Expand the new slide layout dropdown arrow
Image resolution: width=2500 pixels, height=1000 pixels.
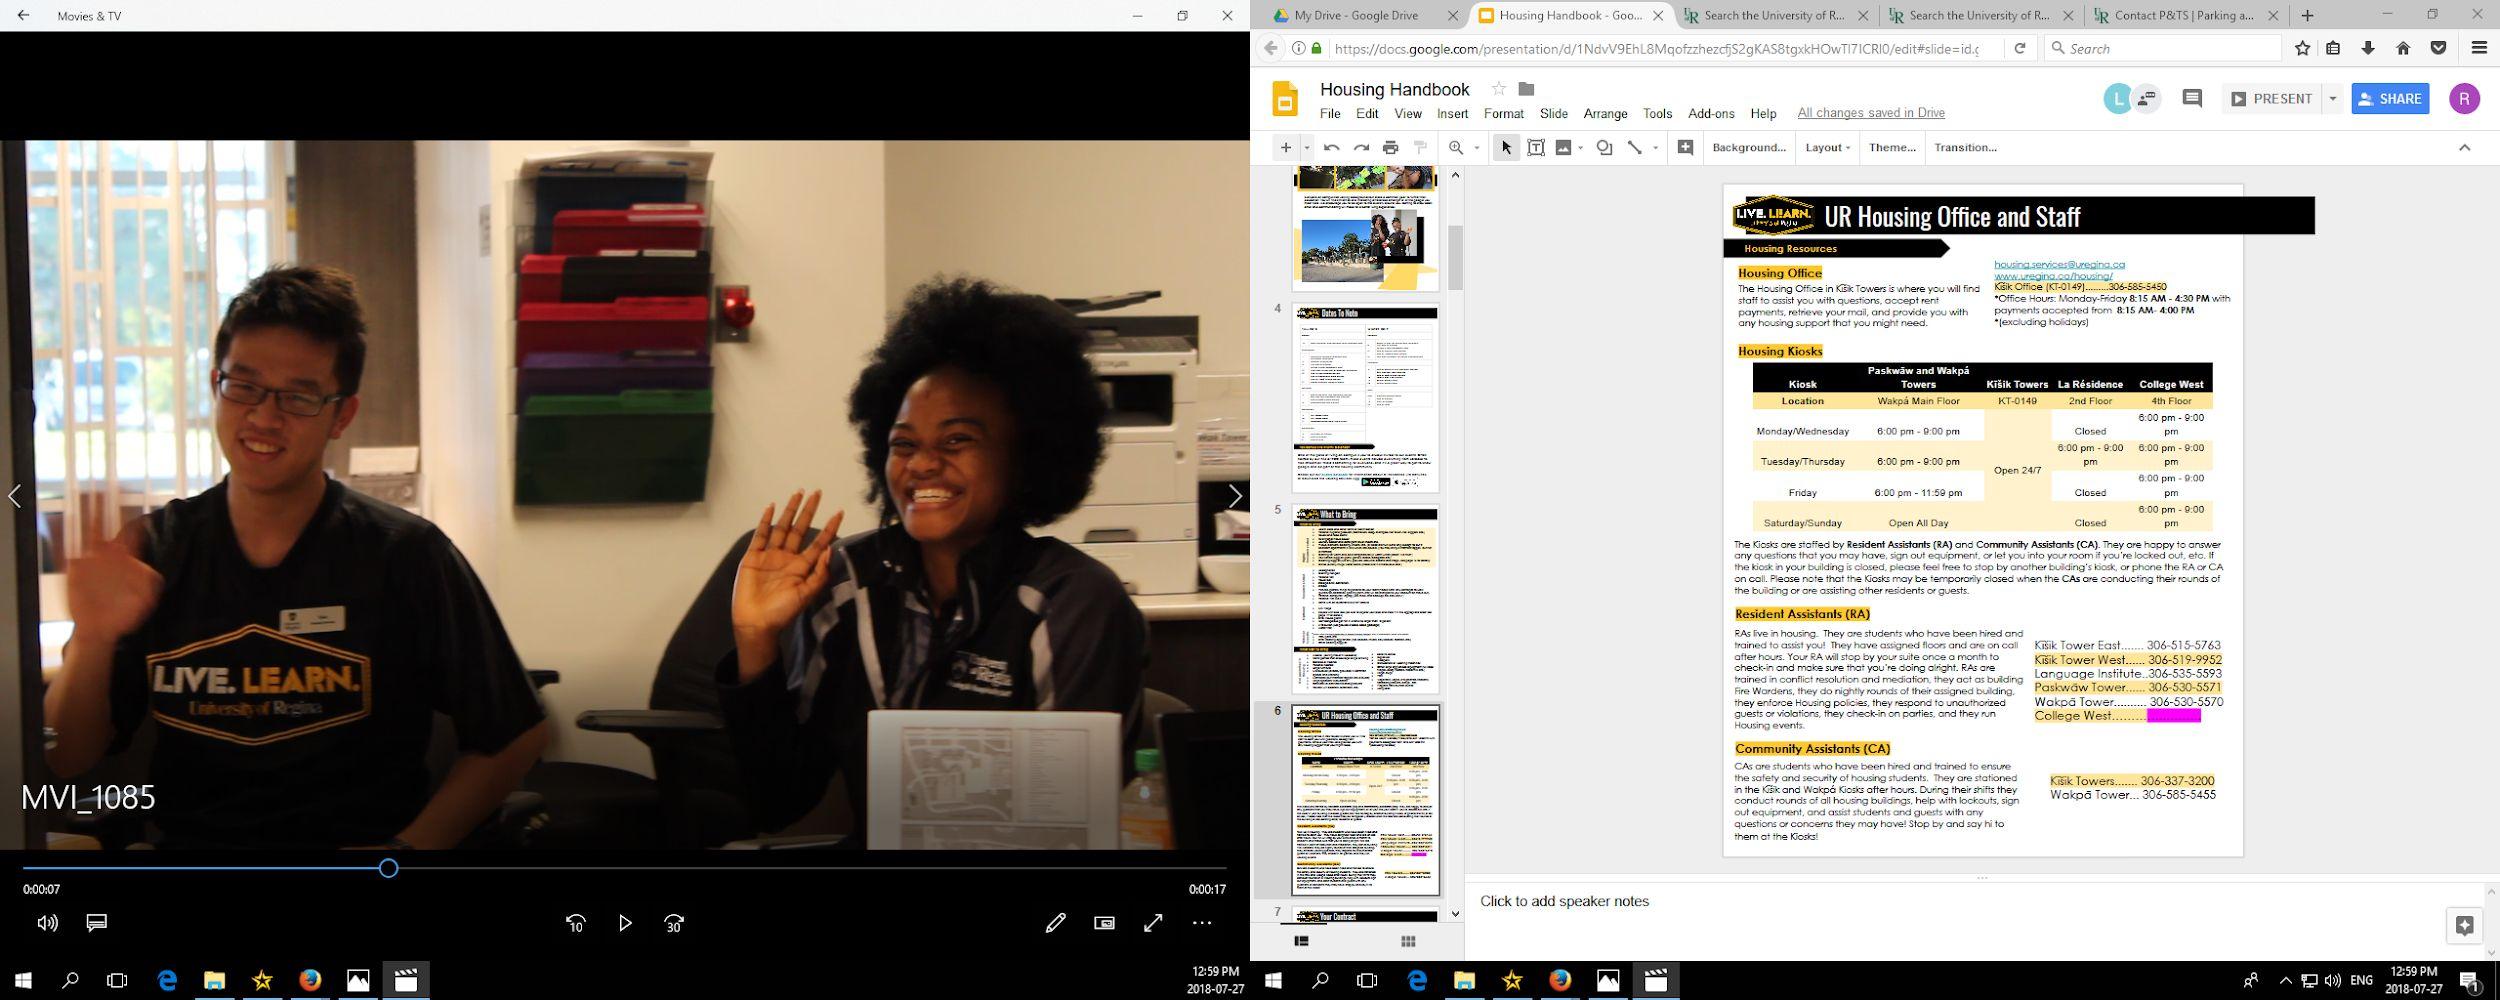point(1307,148)
